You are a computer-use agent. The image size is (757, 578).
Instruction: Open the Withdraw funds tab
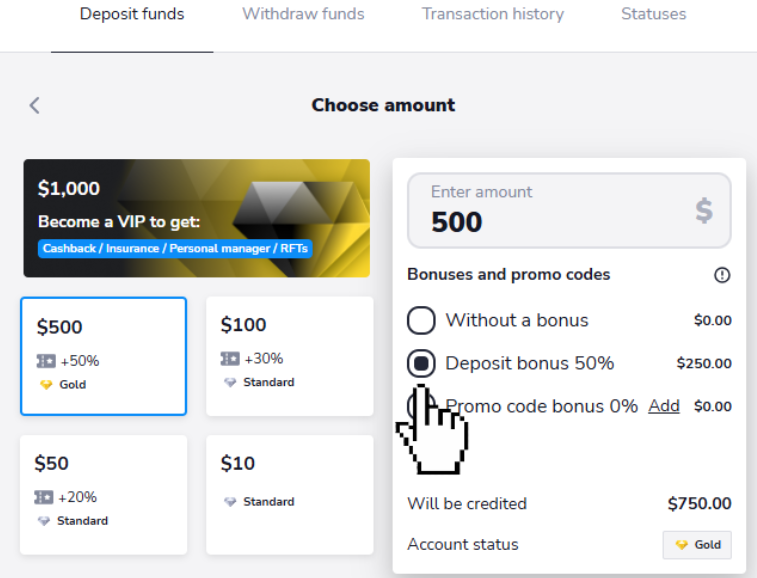[303, 14]
